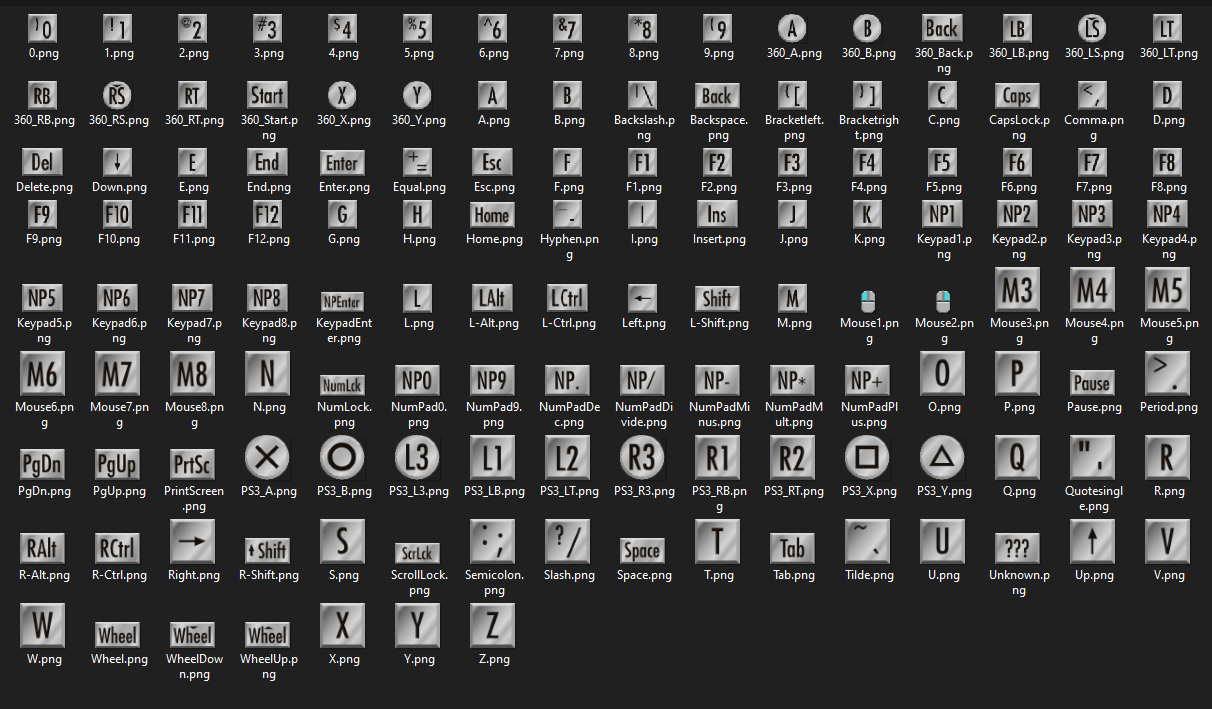Click the Slash.png key icon
Viewport: 1212px width, 709px height.
pos(567,541)
